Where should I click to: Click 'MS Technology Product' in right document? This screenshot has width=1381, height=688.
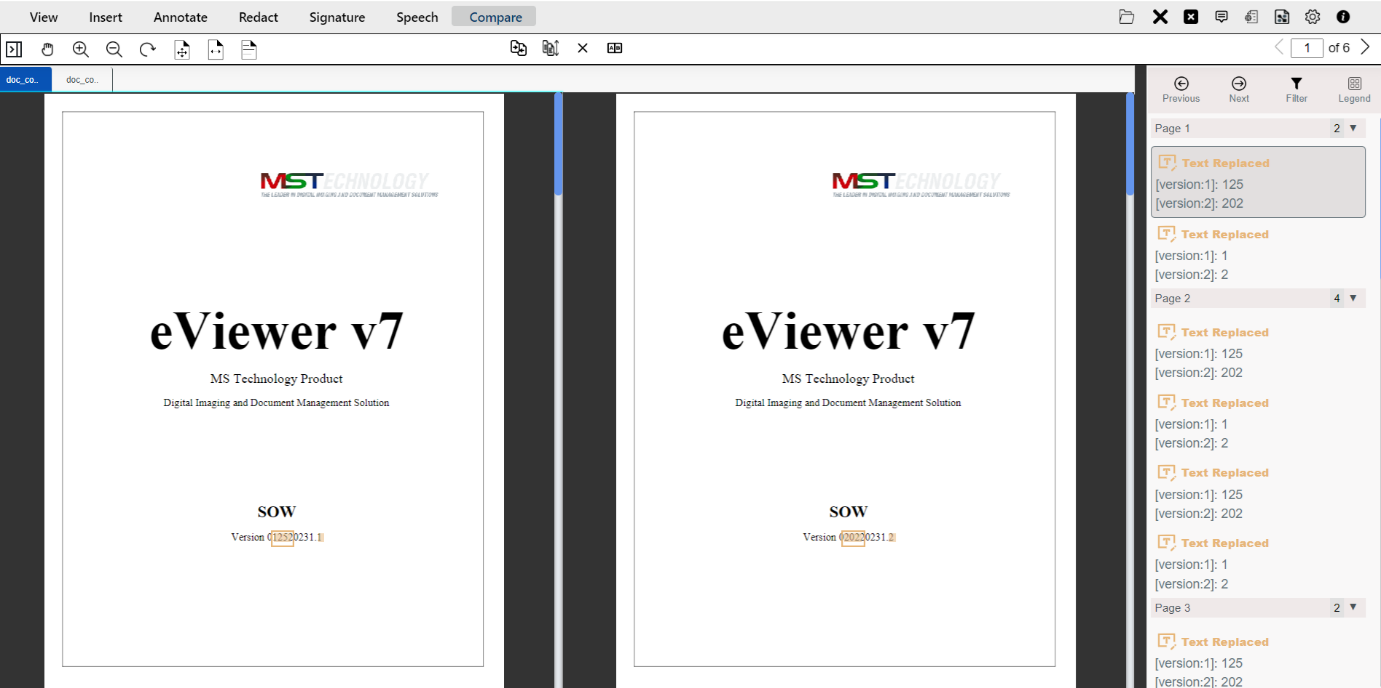[x=848, y=379]
